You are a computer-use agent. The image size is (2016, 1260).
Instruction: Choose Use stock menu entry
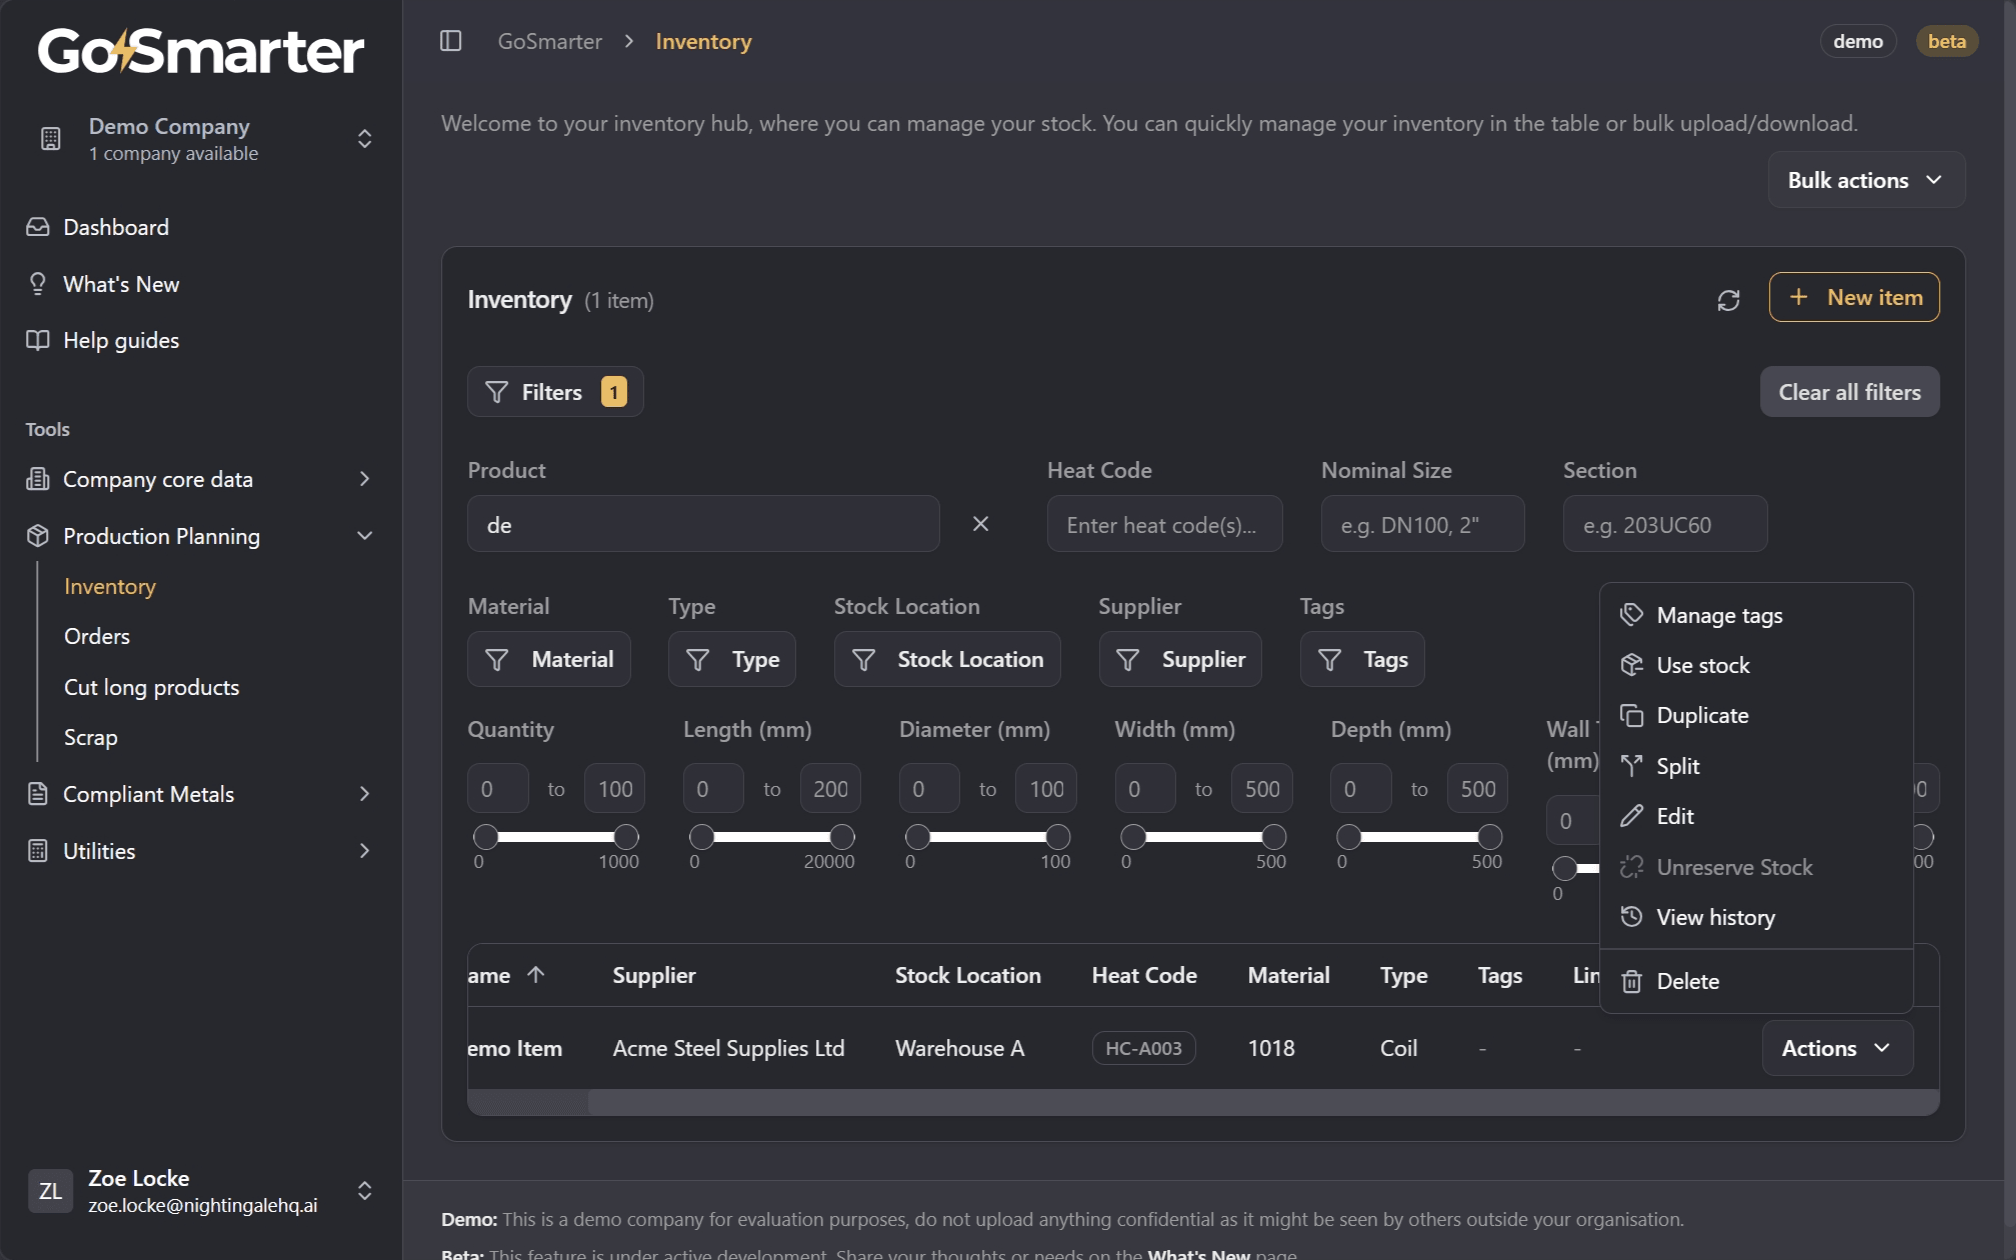click(x=1756, y=665)
